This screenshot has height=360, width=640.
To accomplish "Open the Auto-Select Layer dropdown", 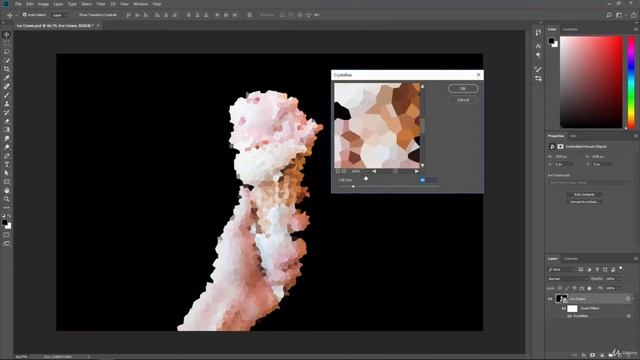I will tap(60, 15).
